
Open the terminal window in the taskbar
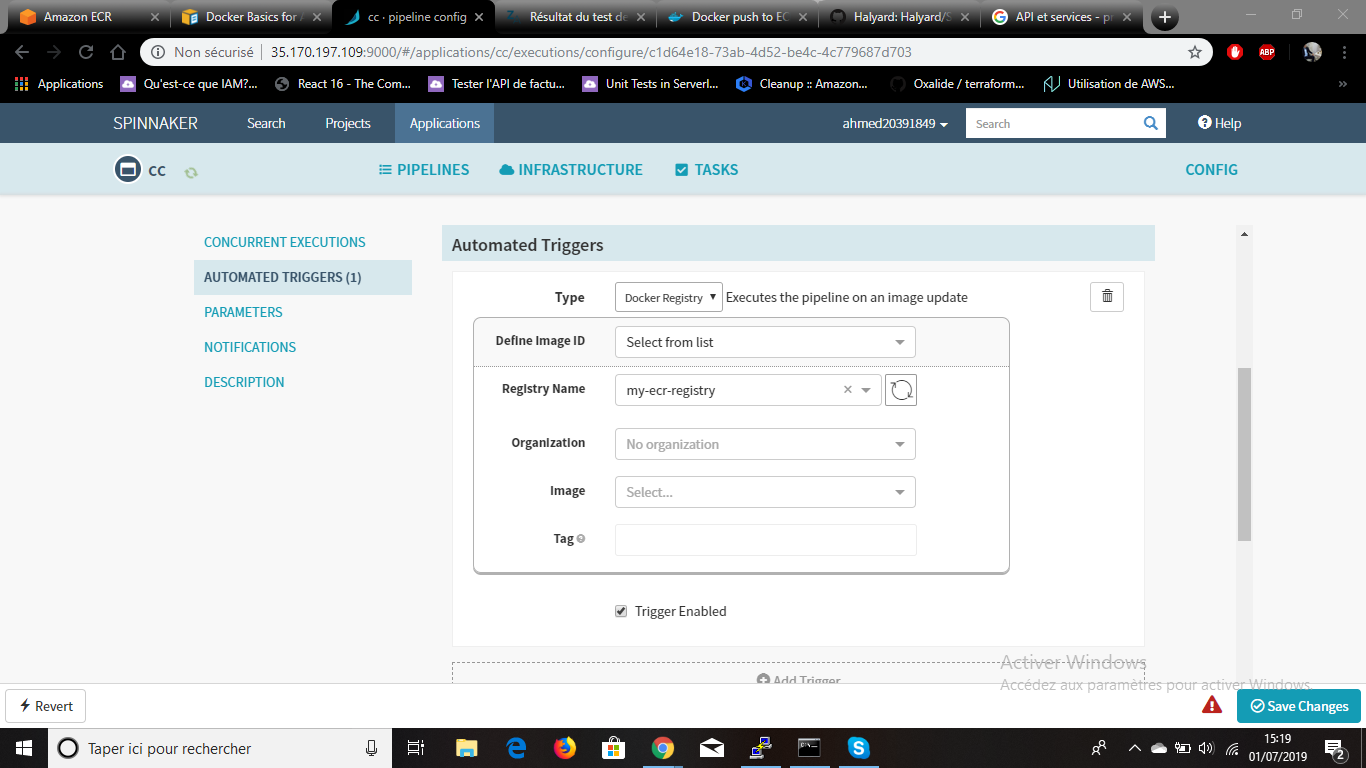tap(809, 747)
